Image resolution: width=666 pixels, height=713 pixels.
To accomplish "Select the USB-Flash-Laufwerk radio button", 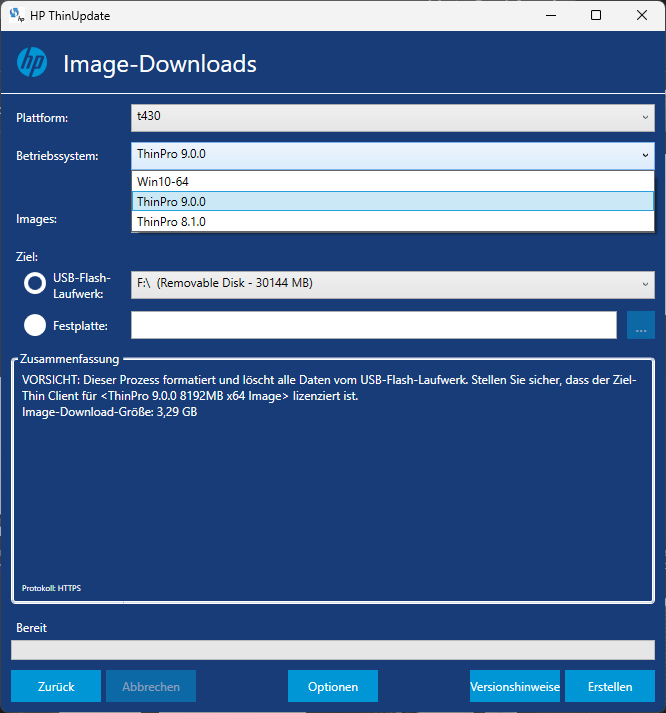I will point(35,283).
